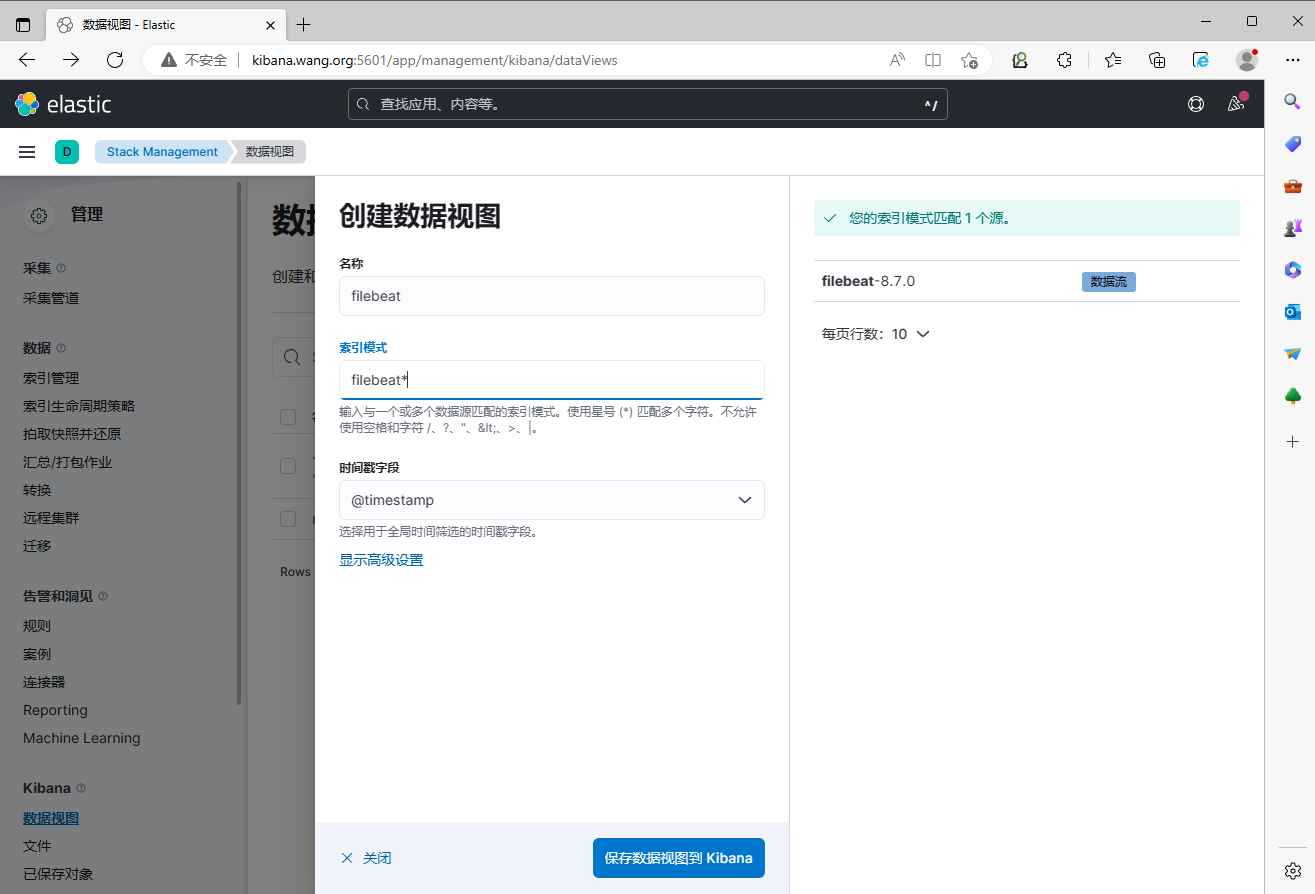Open the sidebar tree icon
This screenshot has height=894, width=1315.
pos(1292,396)
